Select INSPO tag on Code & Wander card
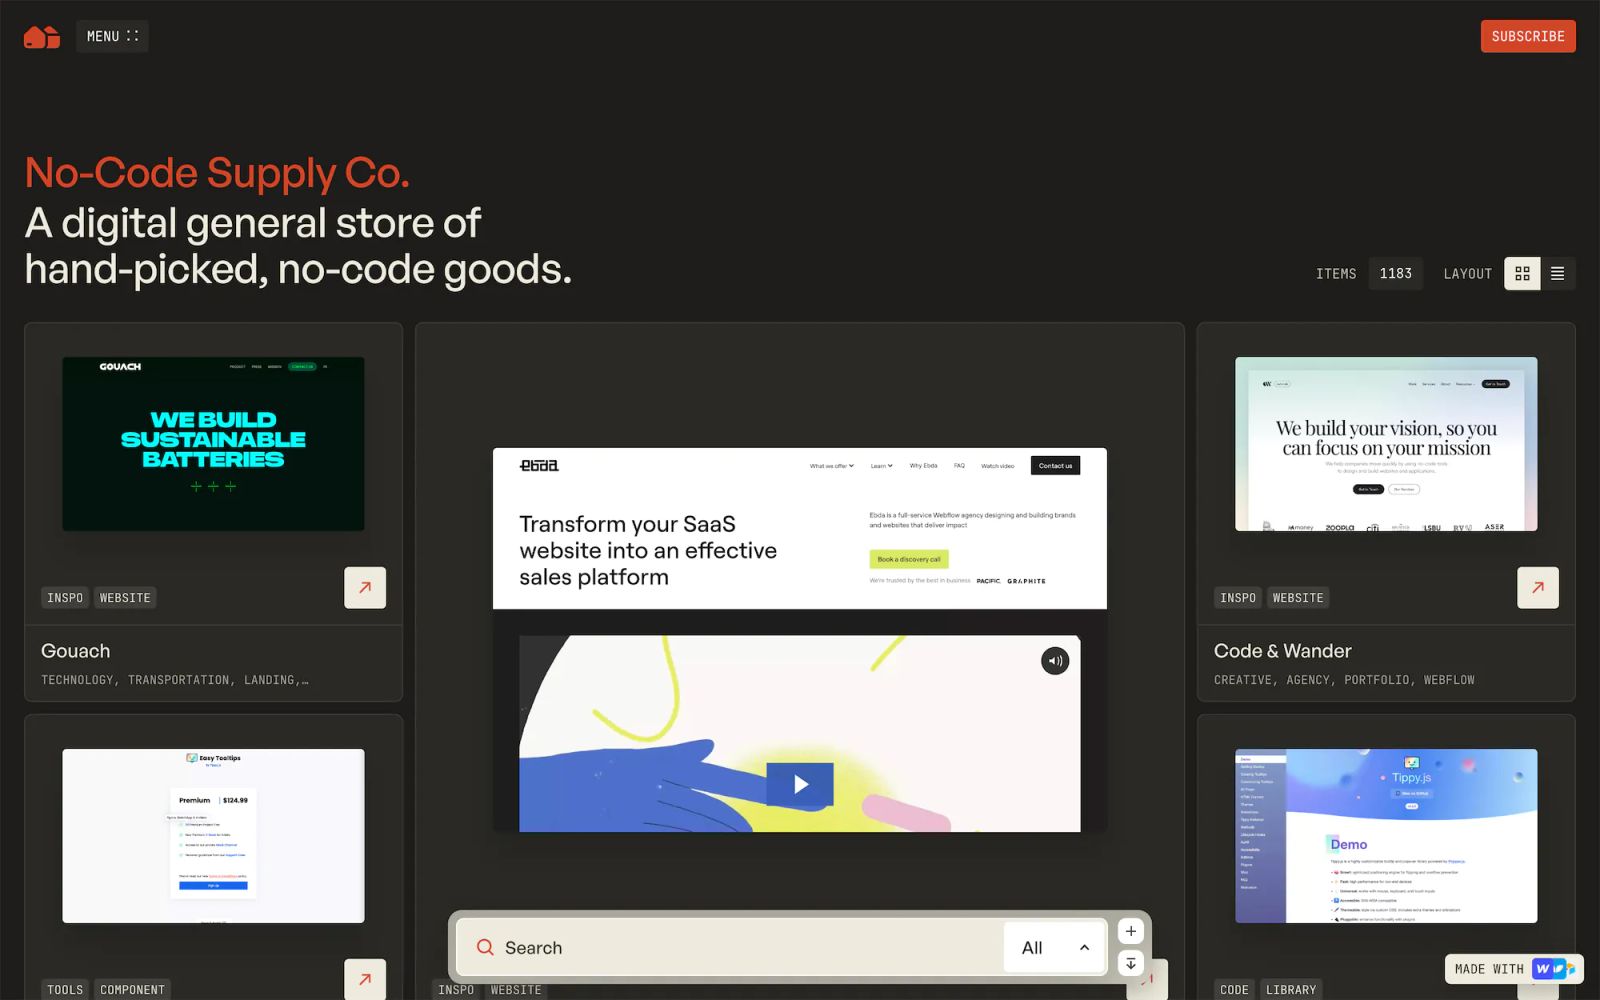This screenshot has width=1600, height=1000. pos(1238,598)
